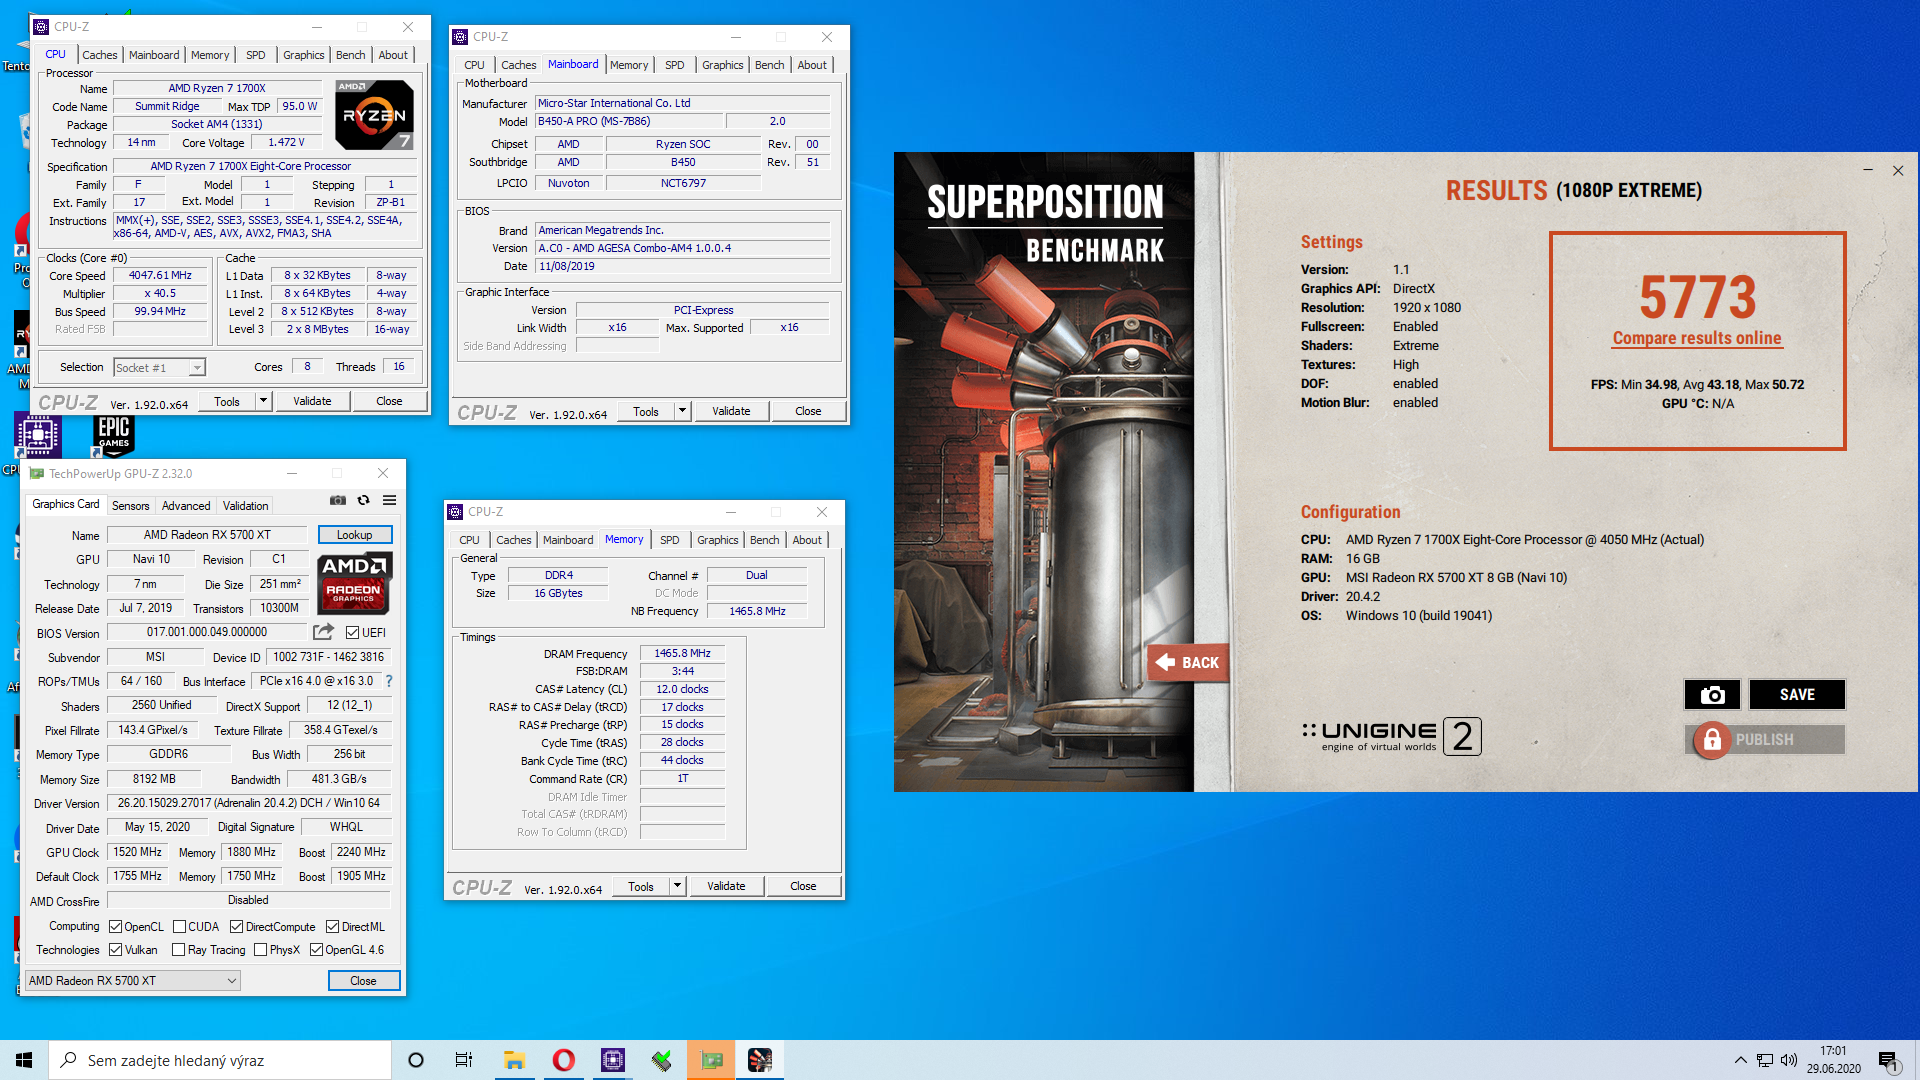This screenshot has height=1080, width=1920.
Task: Click the AMD Radeon Graphics logo in GPU-Z
Action: tap(355, 583)
